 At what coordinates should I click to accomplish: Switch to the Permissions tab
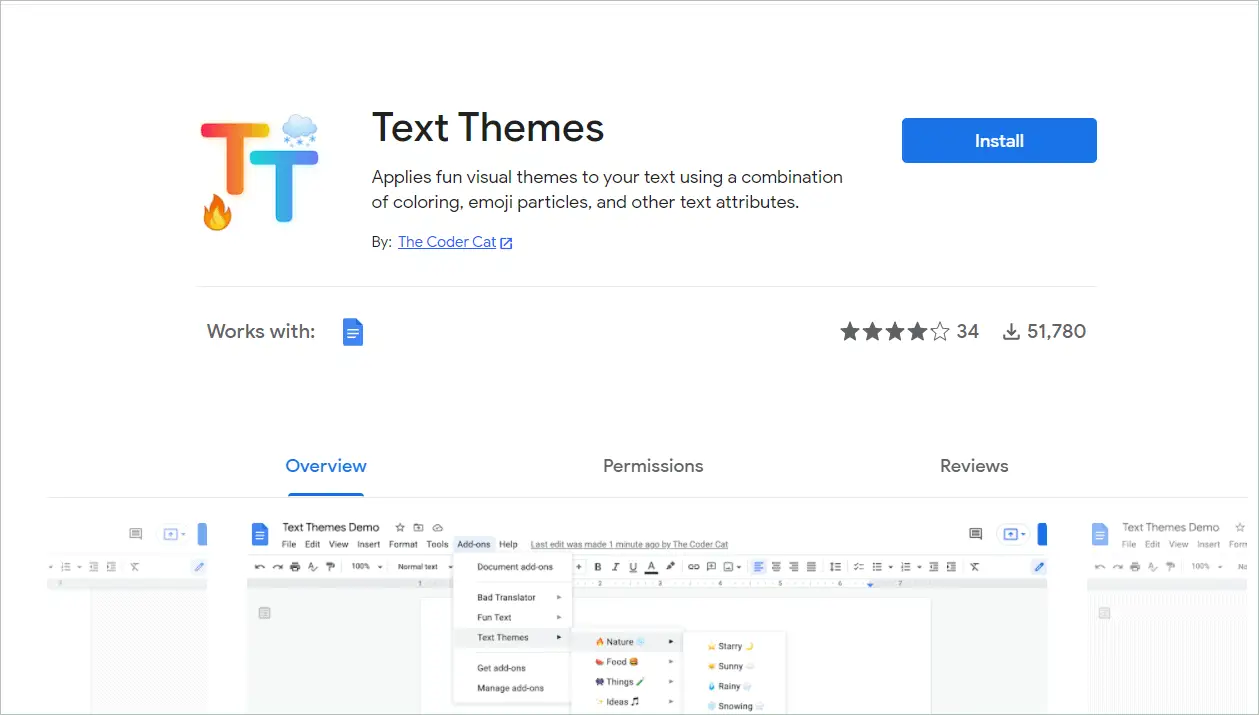pyautogui.click(x=653, y=466)
